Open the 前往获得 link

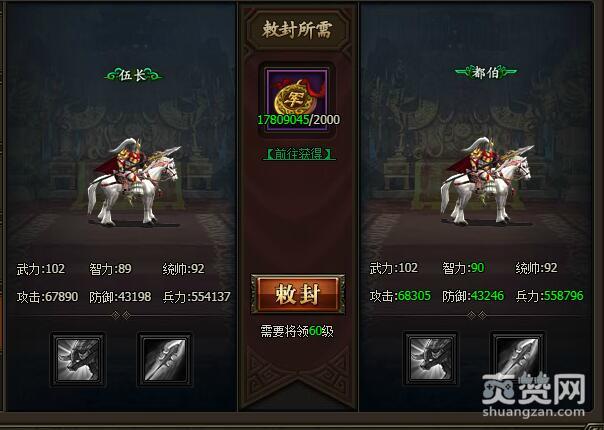pos(299,154)
